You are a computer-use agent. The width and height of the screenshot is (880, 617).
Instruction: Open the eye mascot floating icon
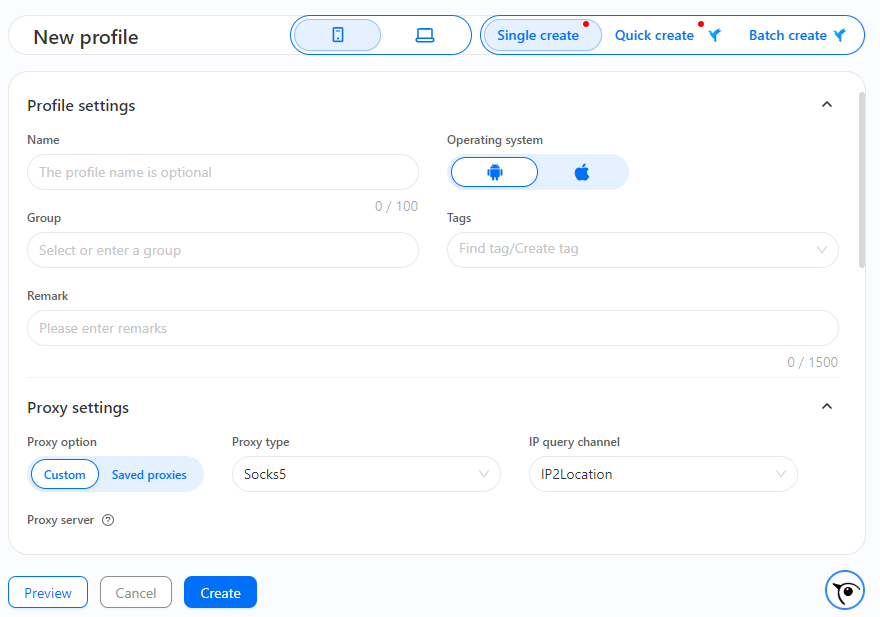pyautogui.click(x=845, y=590)
